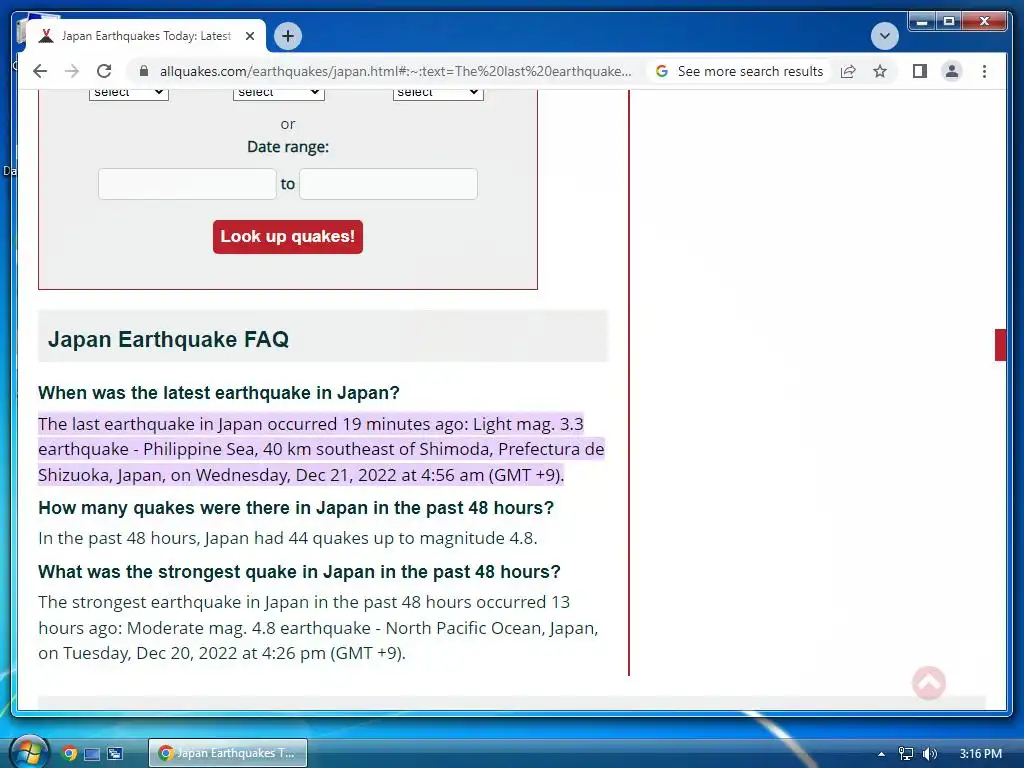The image size is (1024, 768).
Task: Click the strongest earthquake answer paragraph
Action: (x=319, y=628)
